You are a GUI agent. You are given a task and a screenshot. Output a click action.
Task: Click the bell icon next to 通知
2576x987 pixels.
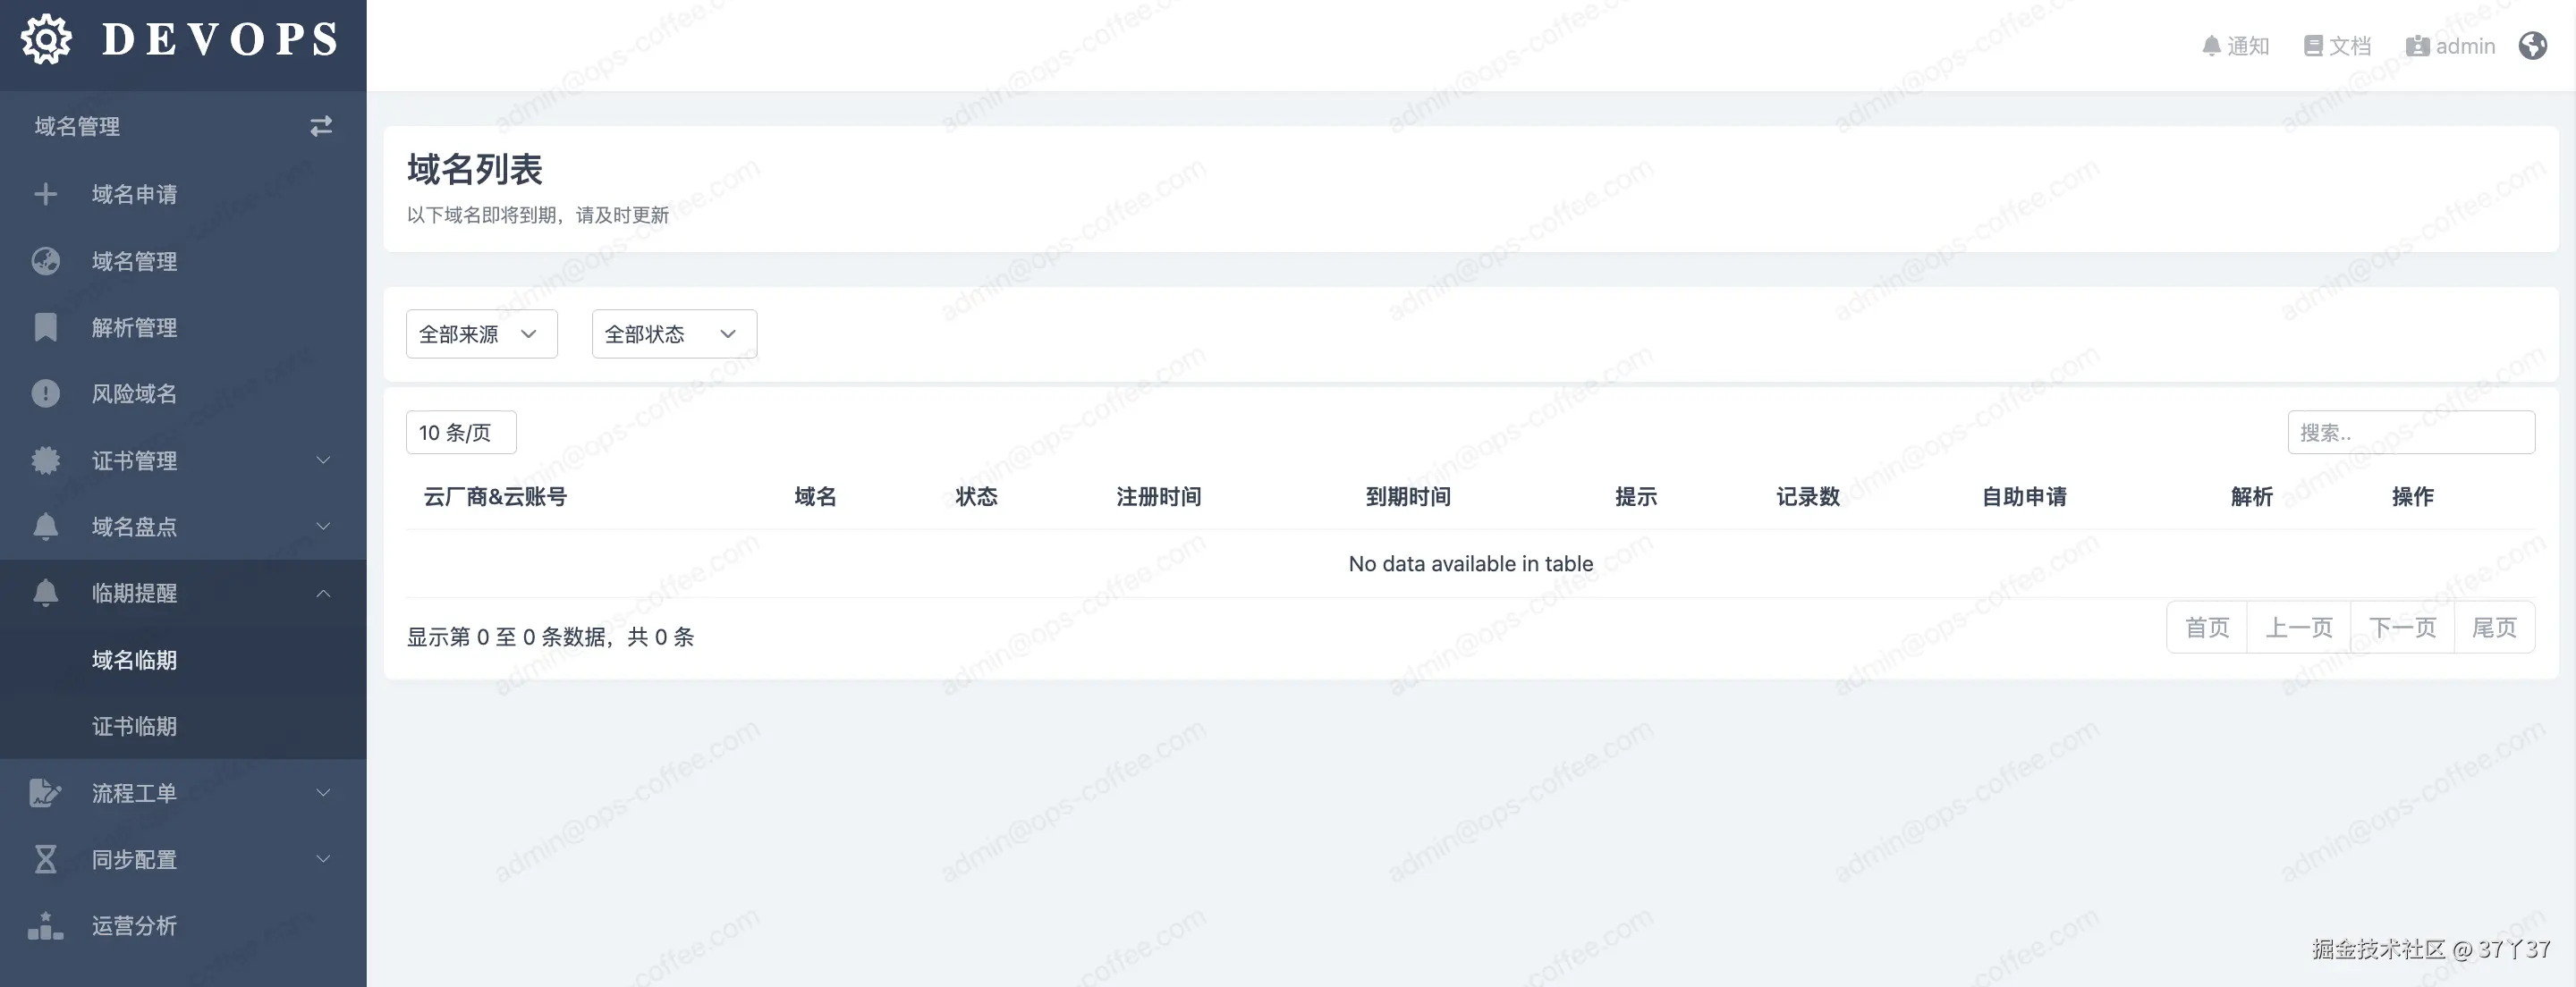(2211, 46)
